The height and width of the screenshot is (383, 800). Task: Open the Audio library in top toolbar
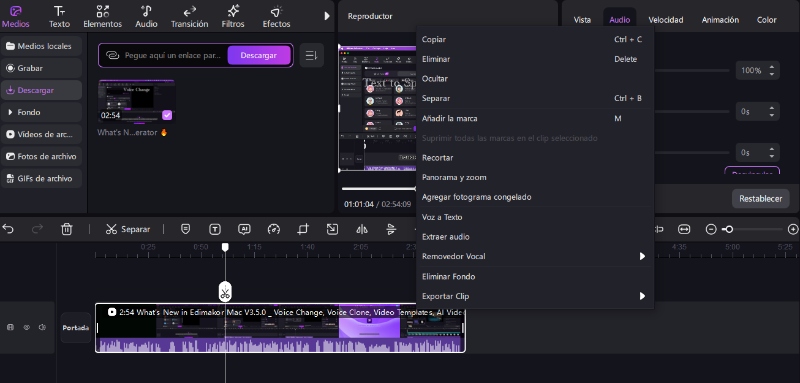146,17
